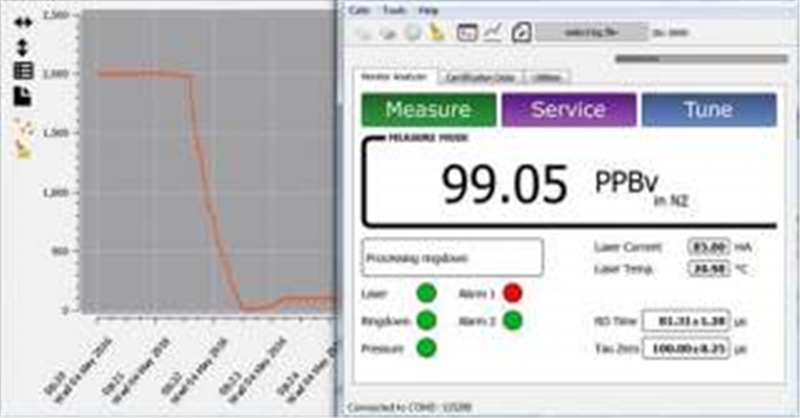800x418 pixels.
Task: Click the vertical zoom arrows icon
Action: (22, 47)
